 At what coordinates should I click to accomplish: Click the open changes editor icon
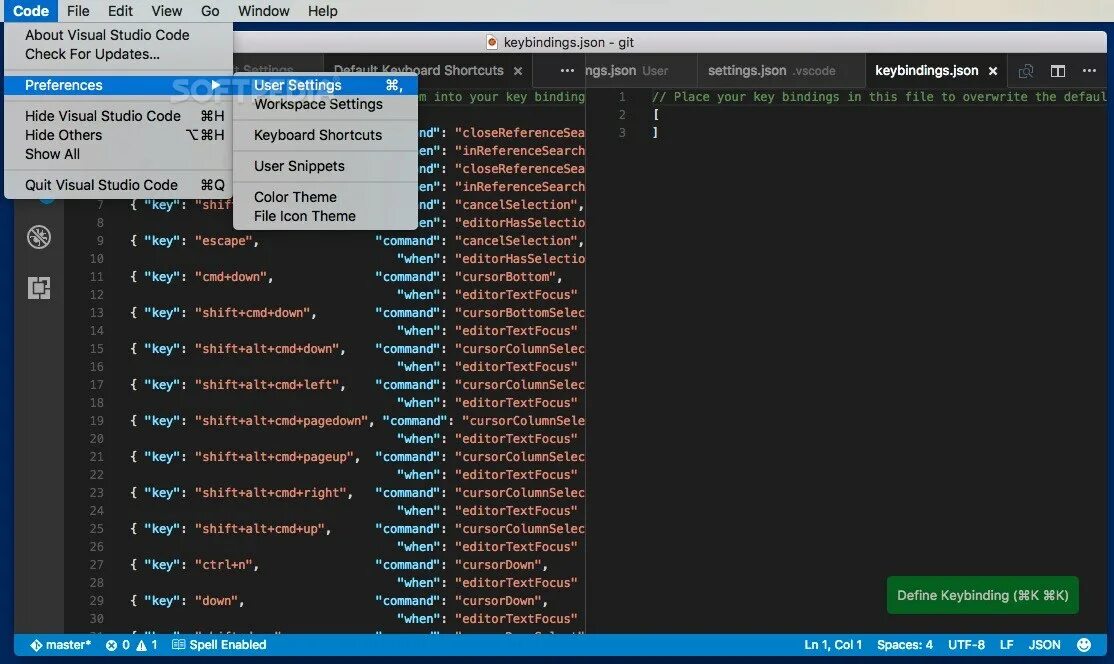(x=1026, y=71)
